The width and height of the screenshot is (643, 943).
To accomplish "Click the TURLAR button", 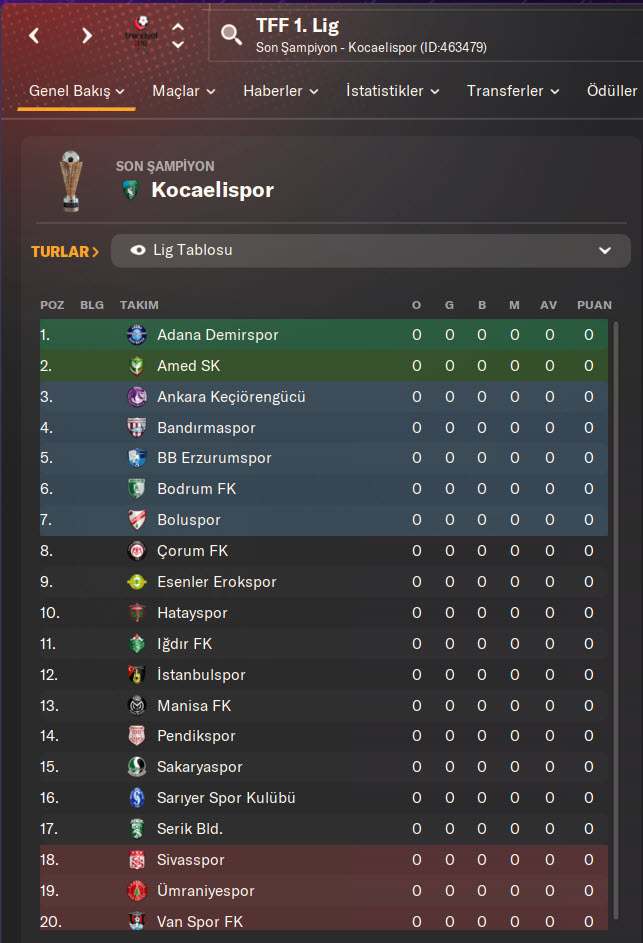I will (x=65, y=251).
